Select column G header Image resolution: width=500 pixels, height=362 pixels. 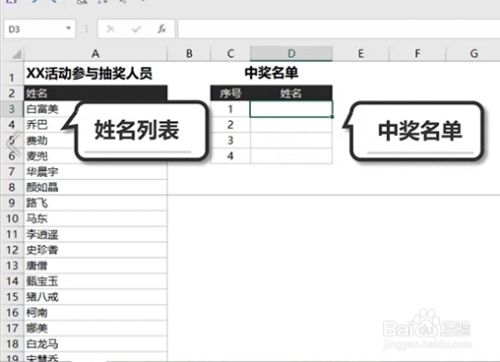tap(474, 54)
